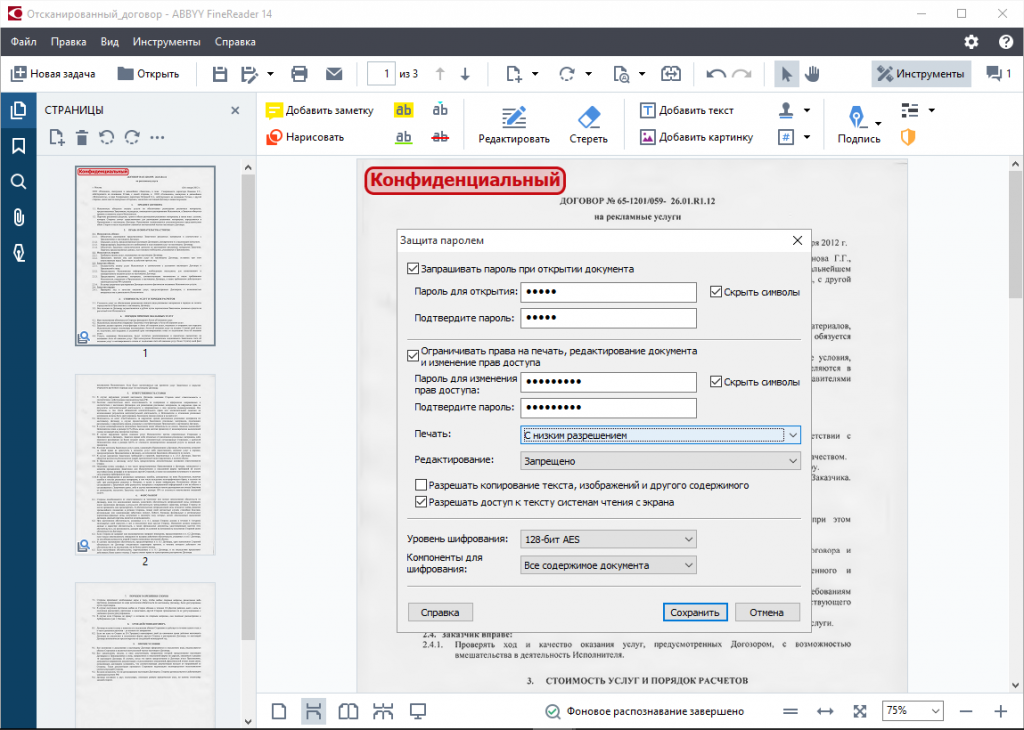Click the Erase (Стереть) tool
Image resolution: width=1024 pixels, height=730 pixels.
[588, 125]
